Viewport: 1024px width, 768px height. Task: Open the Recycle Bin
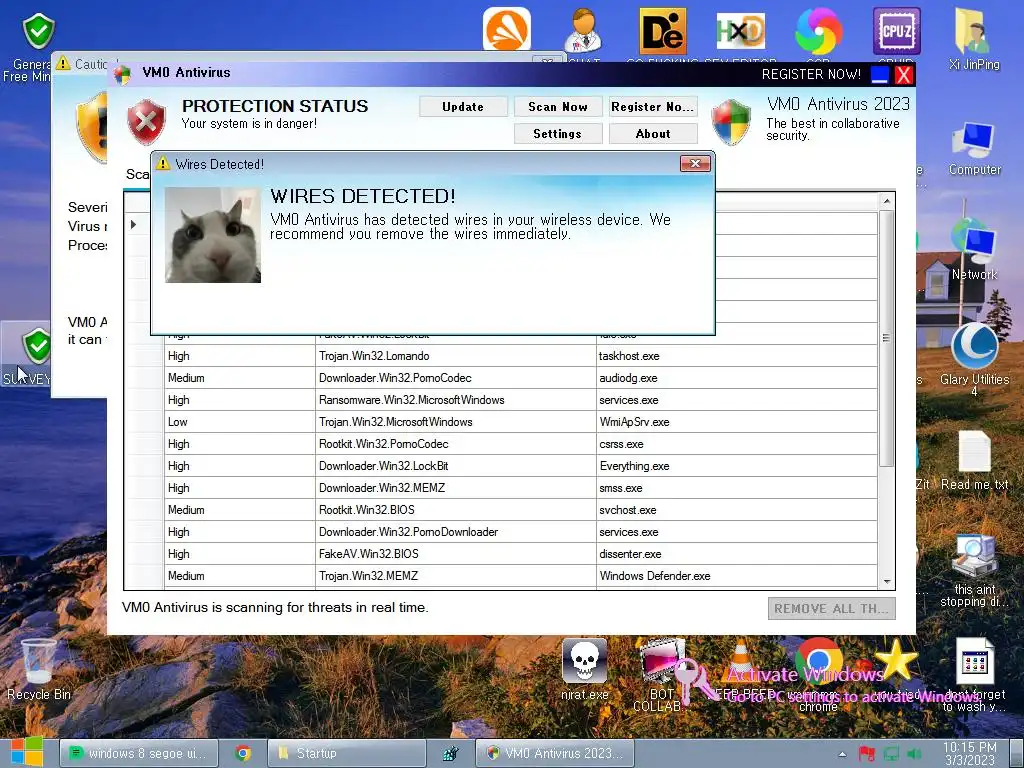38,669
